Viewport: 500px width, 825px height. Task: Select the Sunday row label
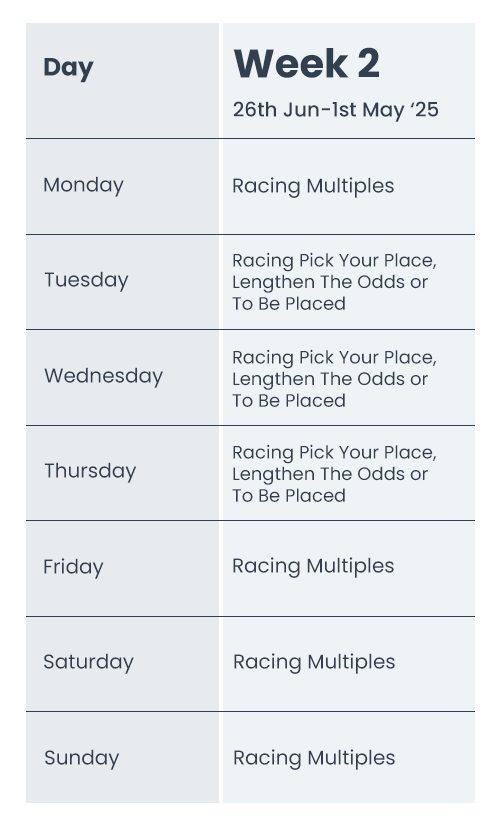pos(82,758)
